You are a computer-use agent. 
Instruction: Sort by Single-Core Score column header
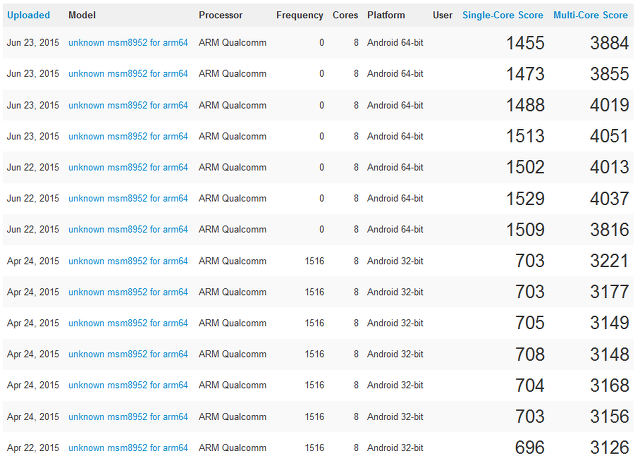[x=502, y=15]
